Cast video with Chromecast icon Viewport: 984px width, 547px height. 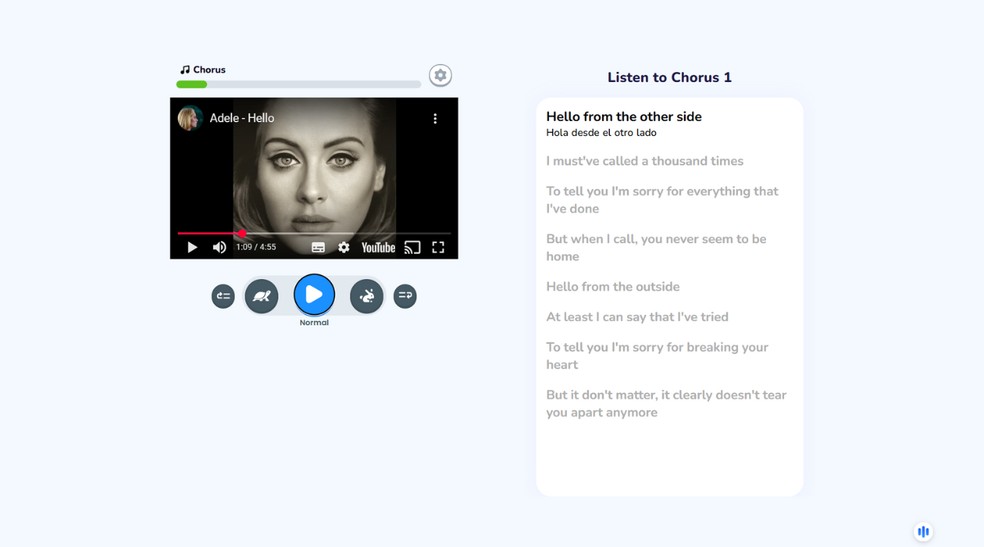(x=412, y=247)
